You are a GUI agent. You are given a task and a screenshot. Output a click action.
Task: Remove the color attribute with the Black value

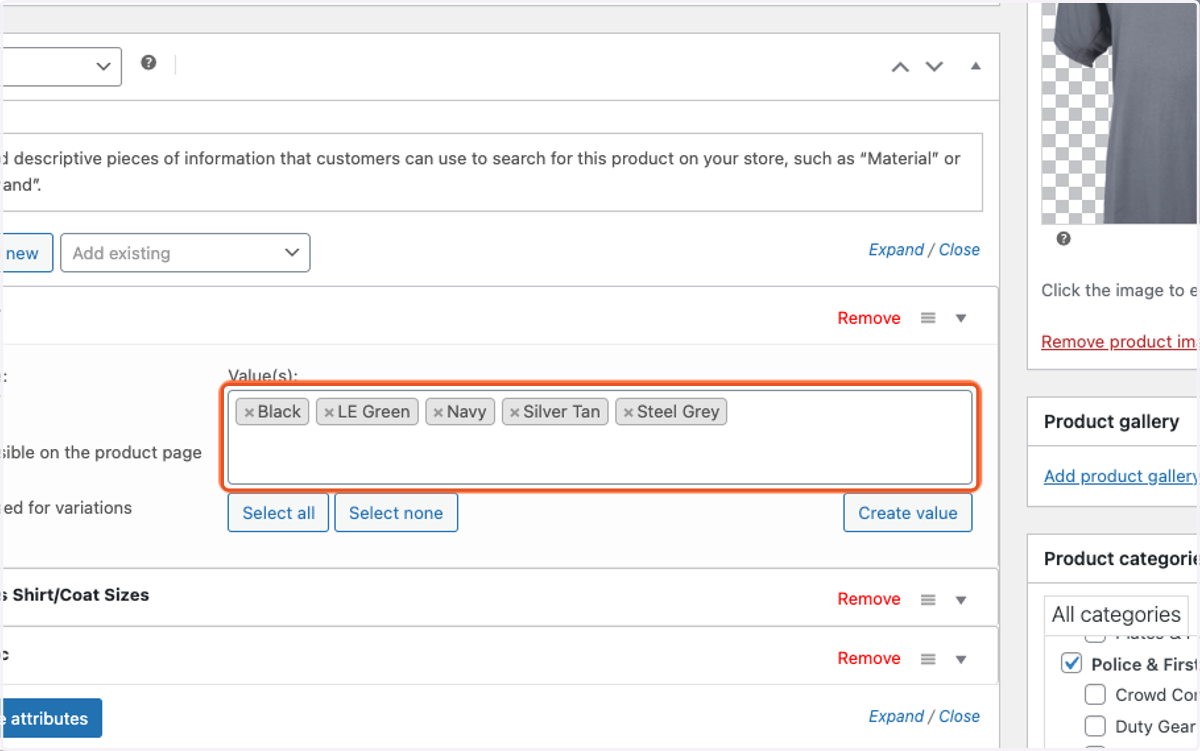869,318
